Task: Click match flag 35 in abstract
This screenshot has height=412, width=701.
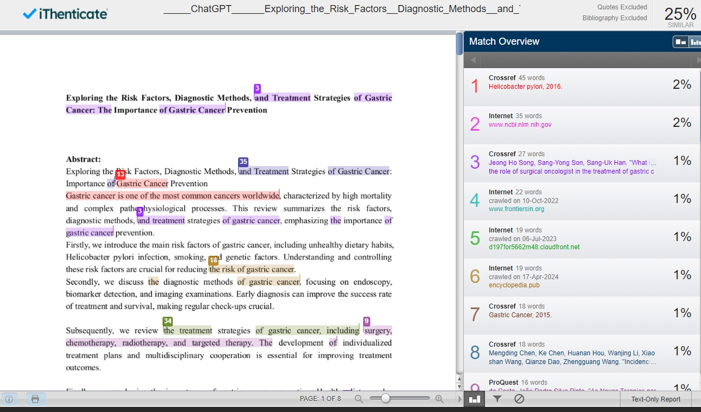Action: [243, 162]
